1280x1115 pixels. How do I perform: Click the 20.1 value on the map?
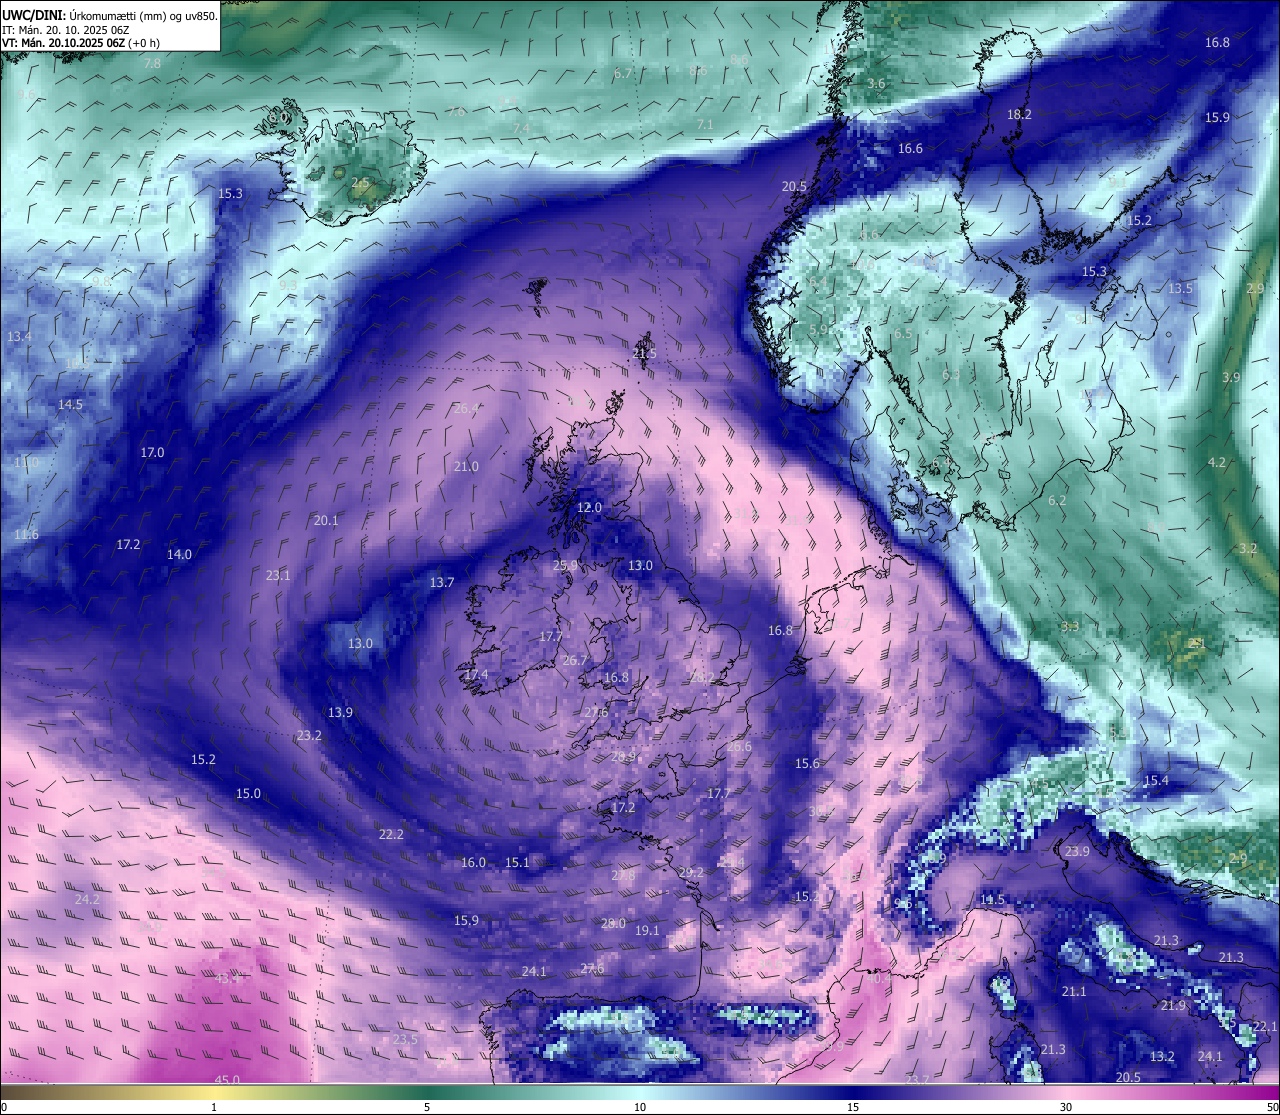[x=326, y=520]
